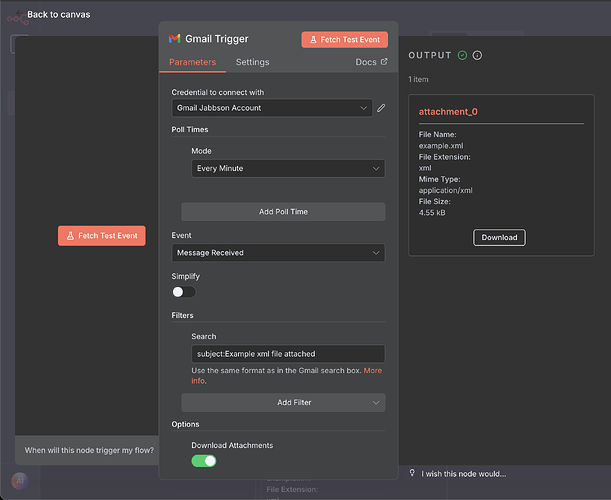Open the Message Received event dropdown

[278, 253]
